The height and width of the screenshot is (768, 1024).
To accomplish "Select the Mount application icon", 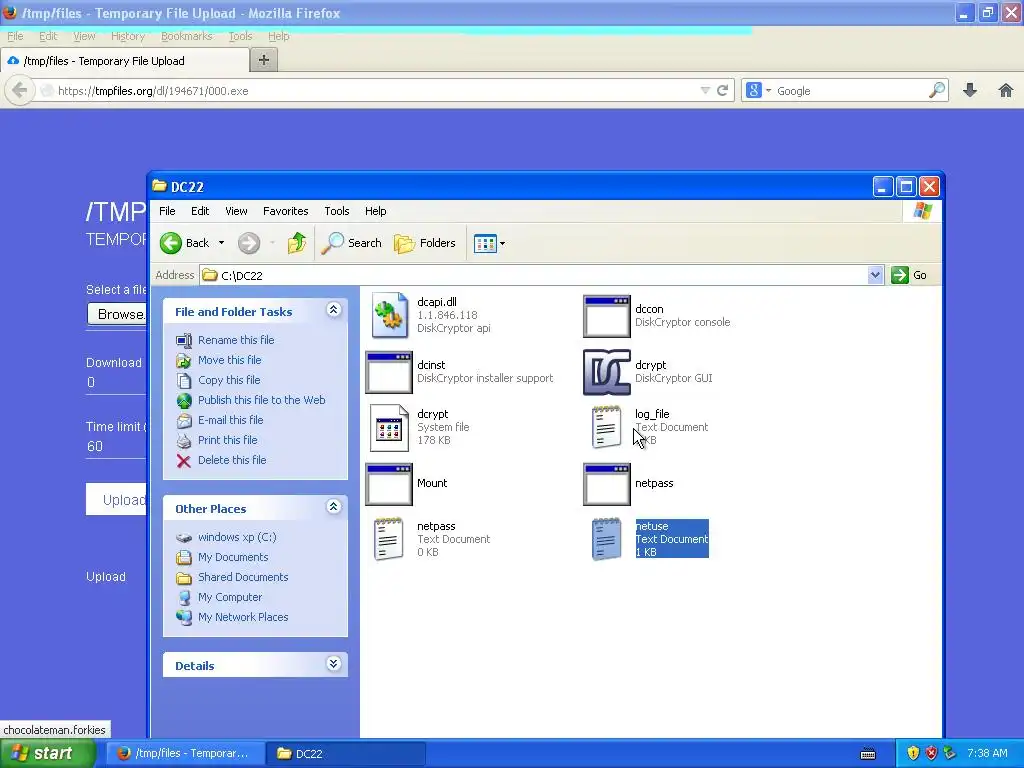I will pos(389,484).
